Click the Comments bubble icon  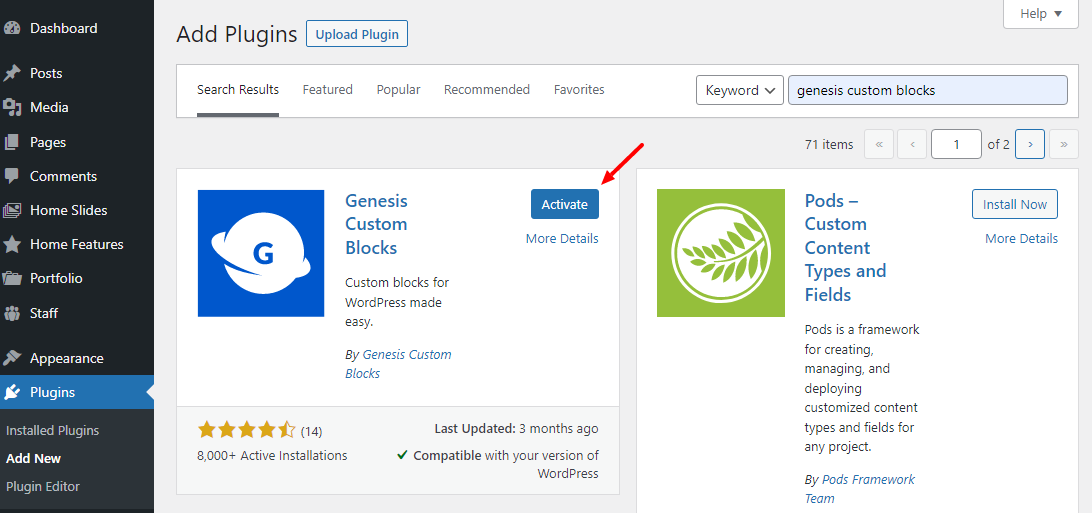click(x=12, y=176)
